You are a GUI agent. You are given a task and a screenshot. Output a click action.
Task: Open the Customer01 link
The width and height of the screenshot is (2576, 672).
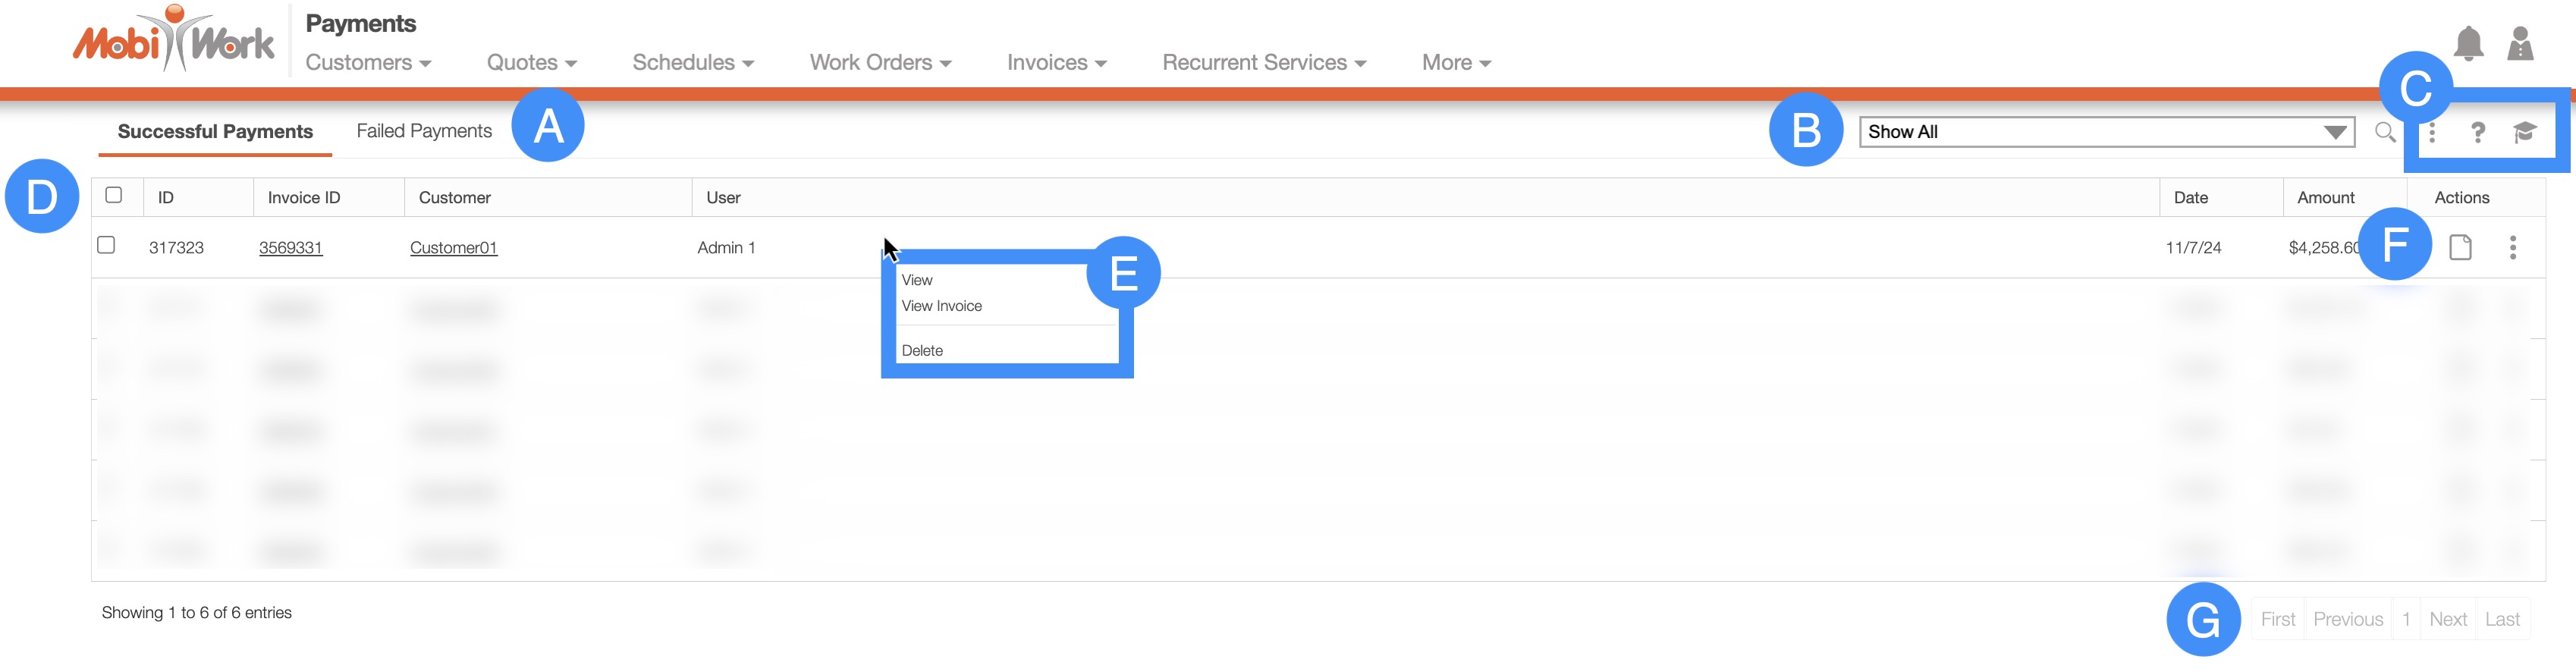[x=453, y=248]
